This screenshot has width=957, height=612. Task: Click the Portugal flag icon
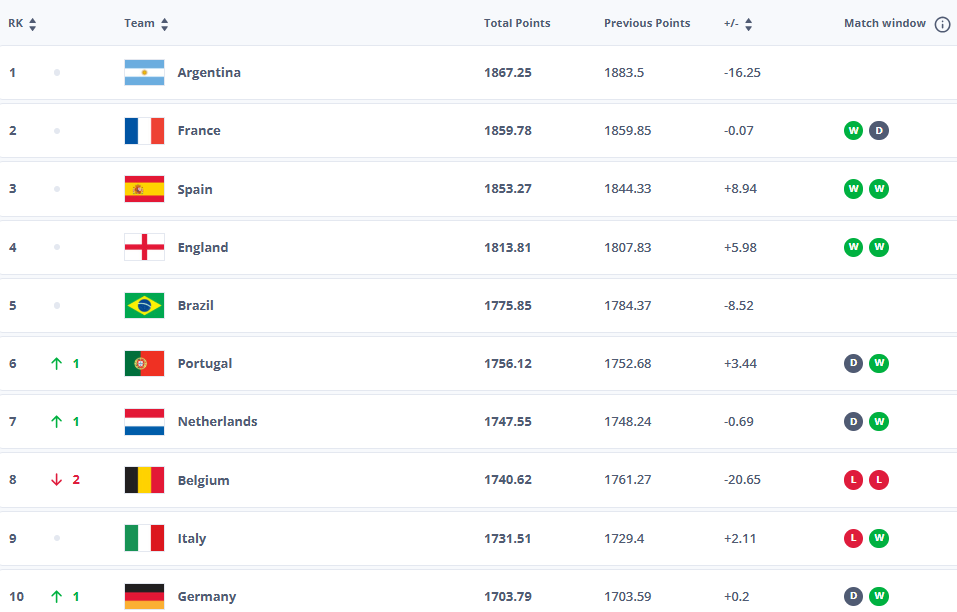[144, 364]
